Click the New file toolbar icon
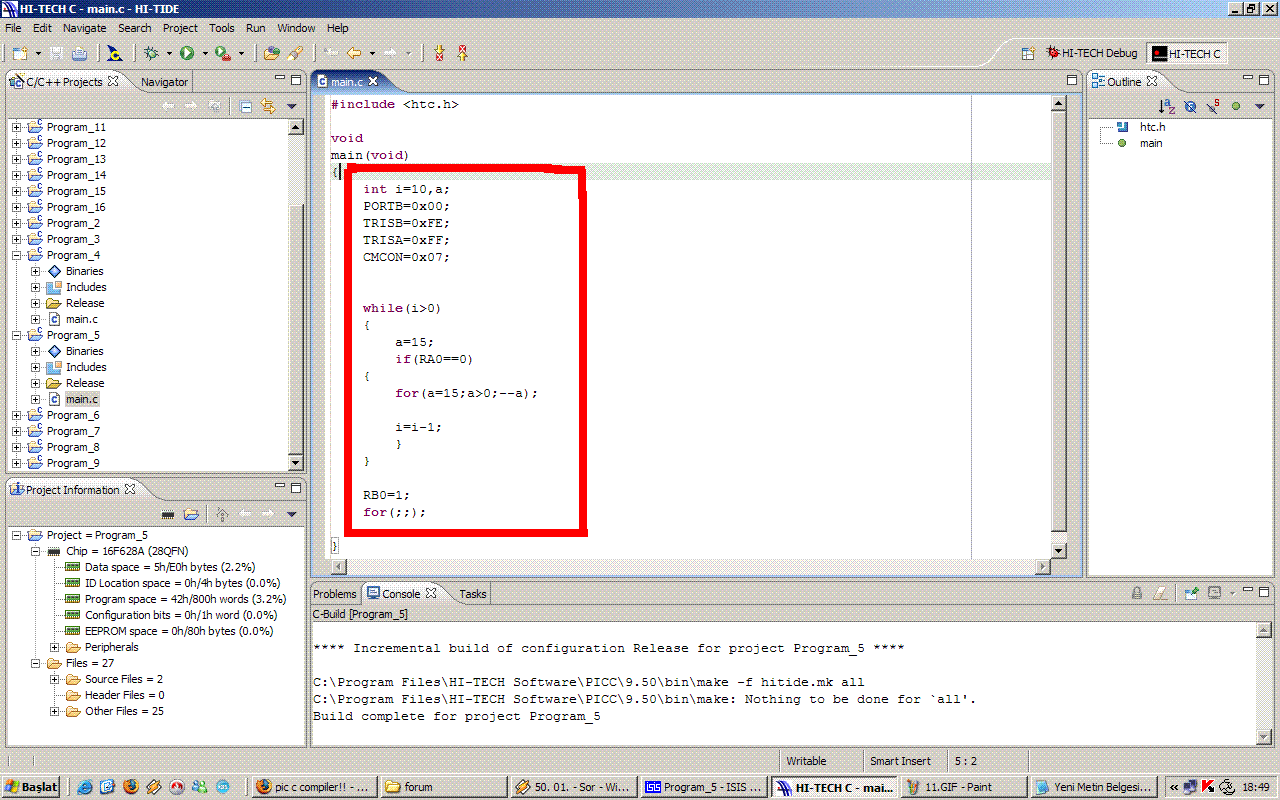This screenshot has width=1280, height=800. click(x=20, y=53)
